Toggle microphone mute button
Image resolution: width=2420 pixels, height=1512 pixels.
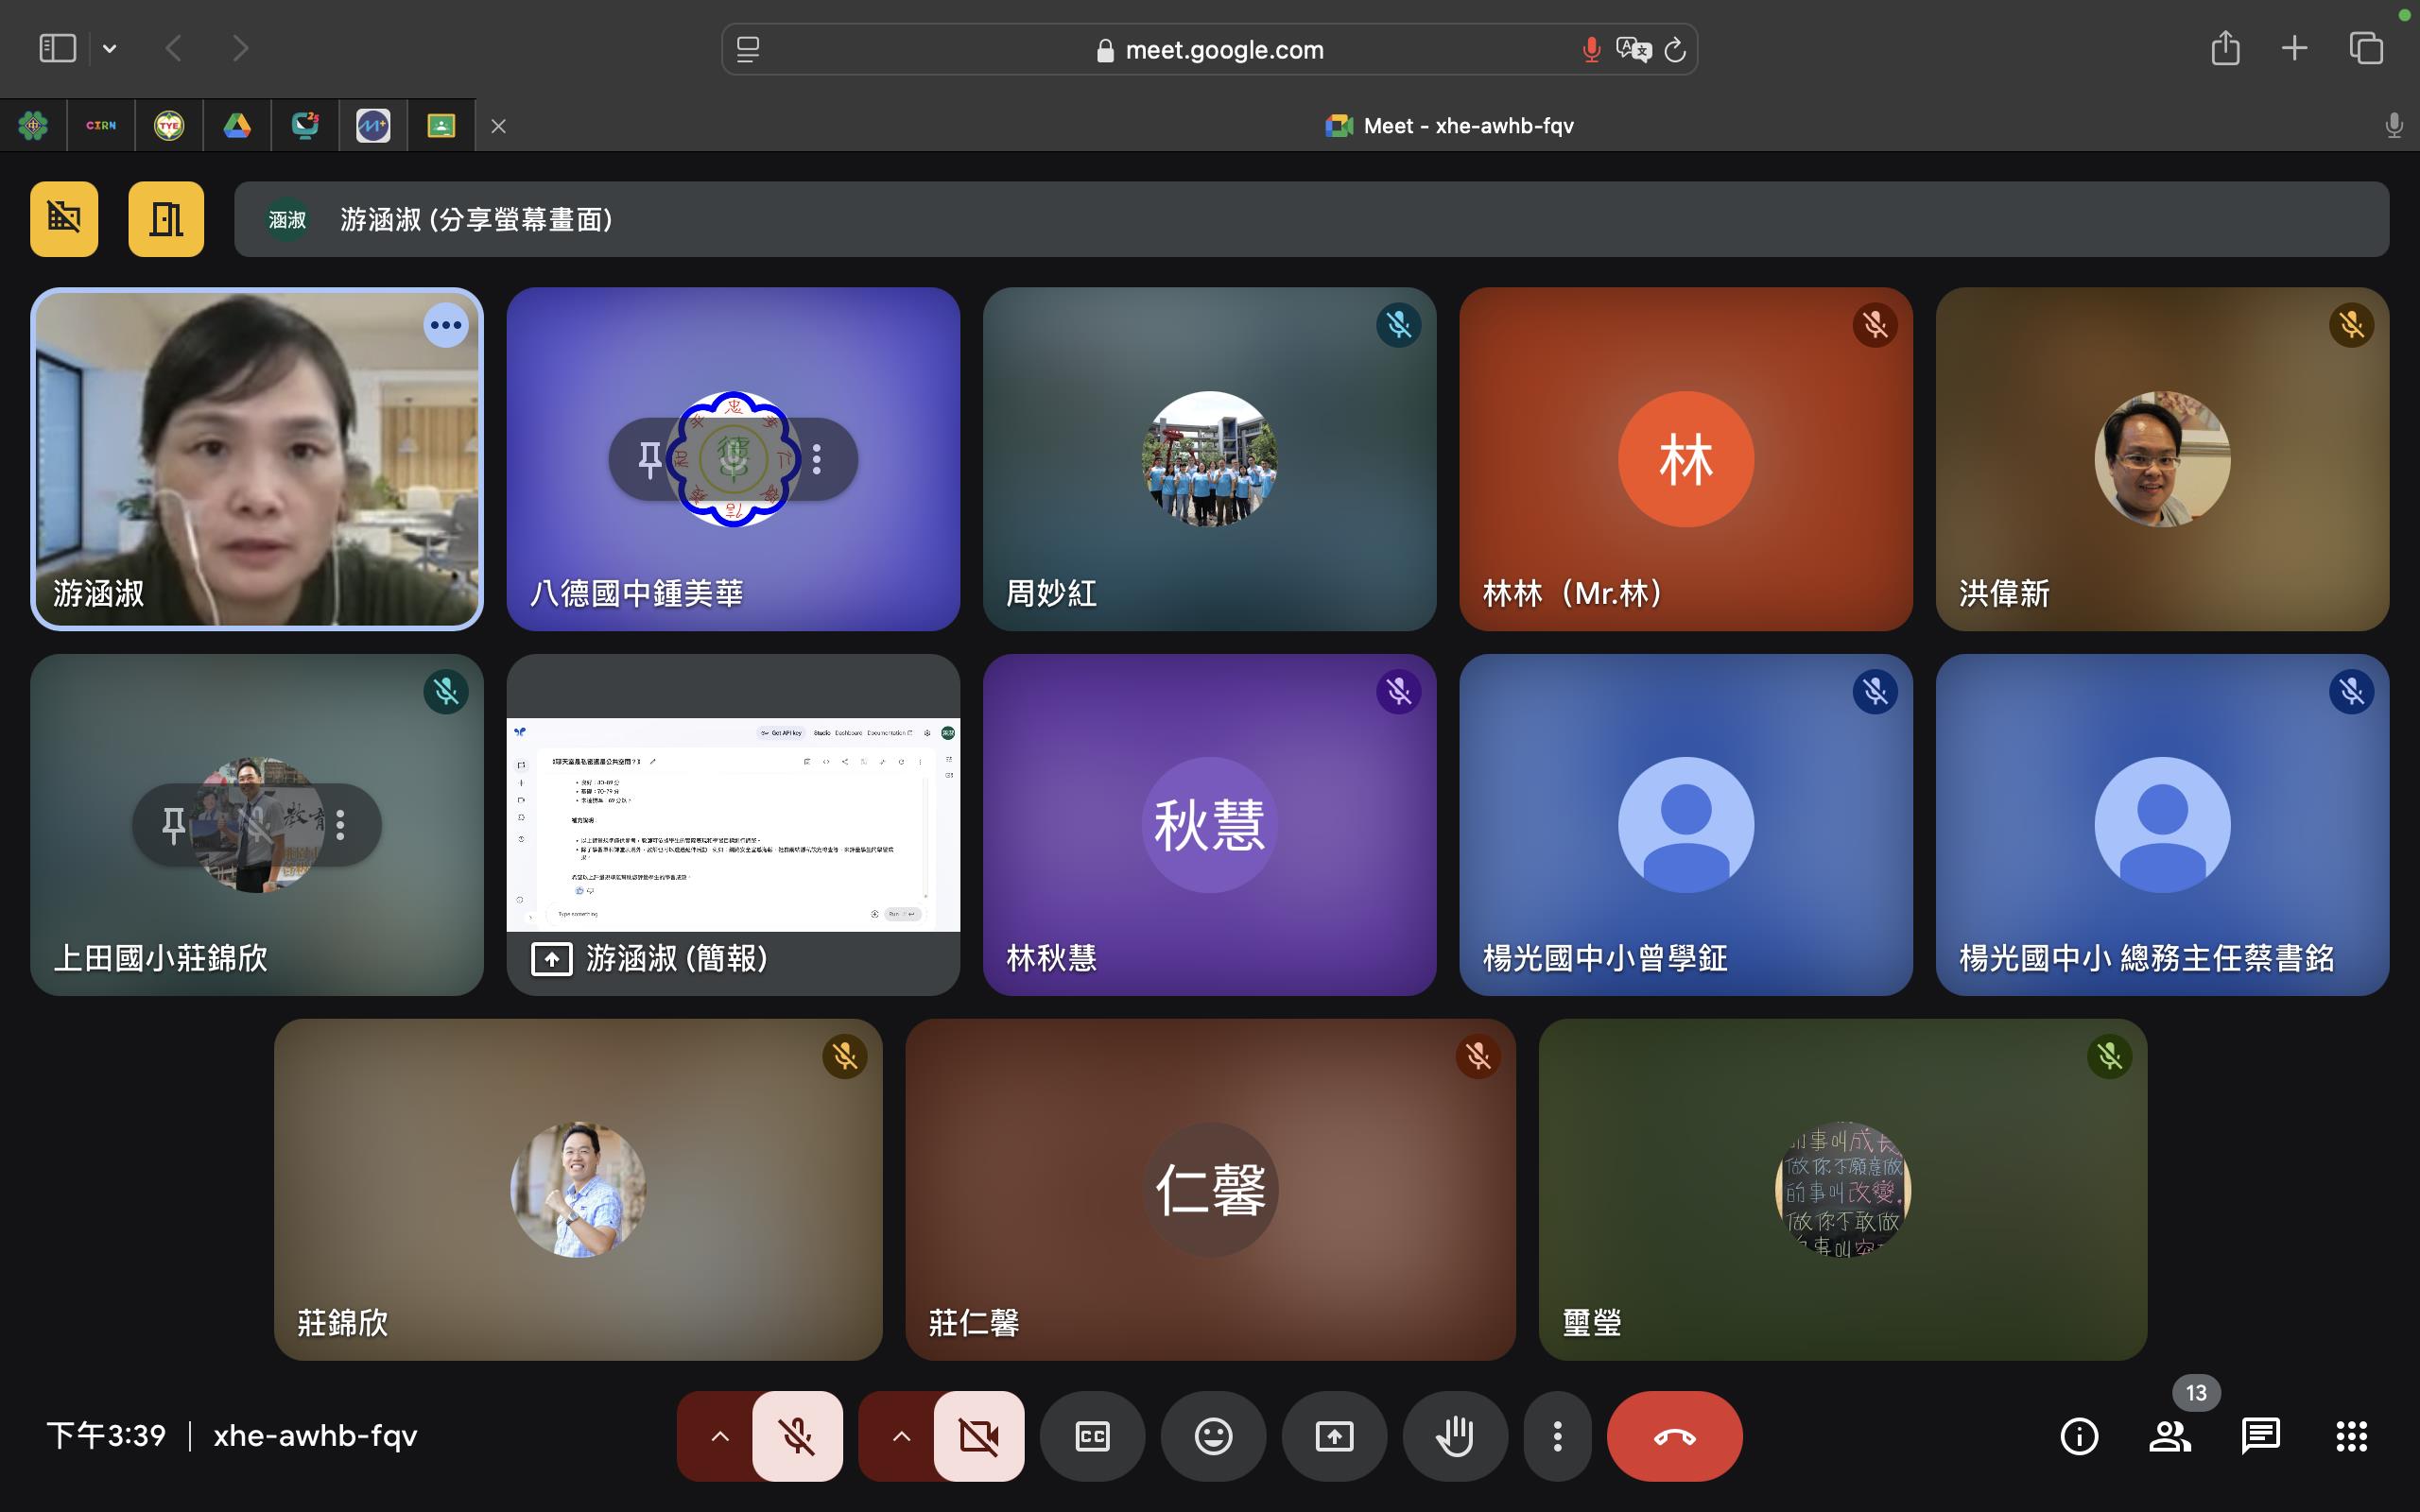pyautogui.click(x=797, y=1436)
